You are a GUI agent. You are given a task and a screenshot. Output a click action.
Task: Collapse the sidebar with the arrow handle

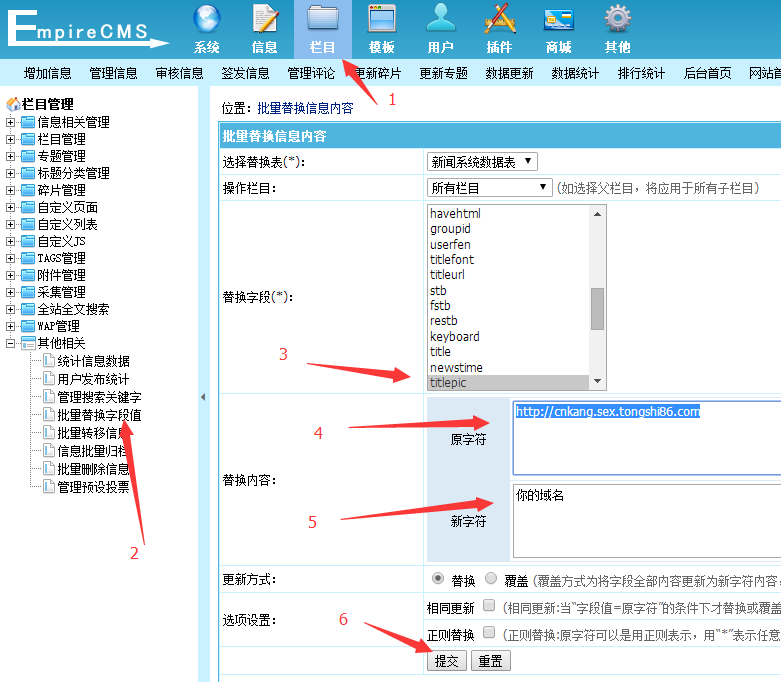203,397
